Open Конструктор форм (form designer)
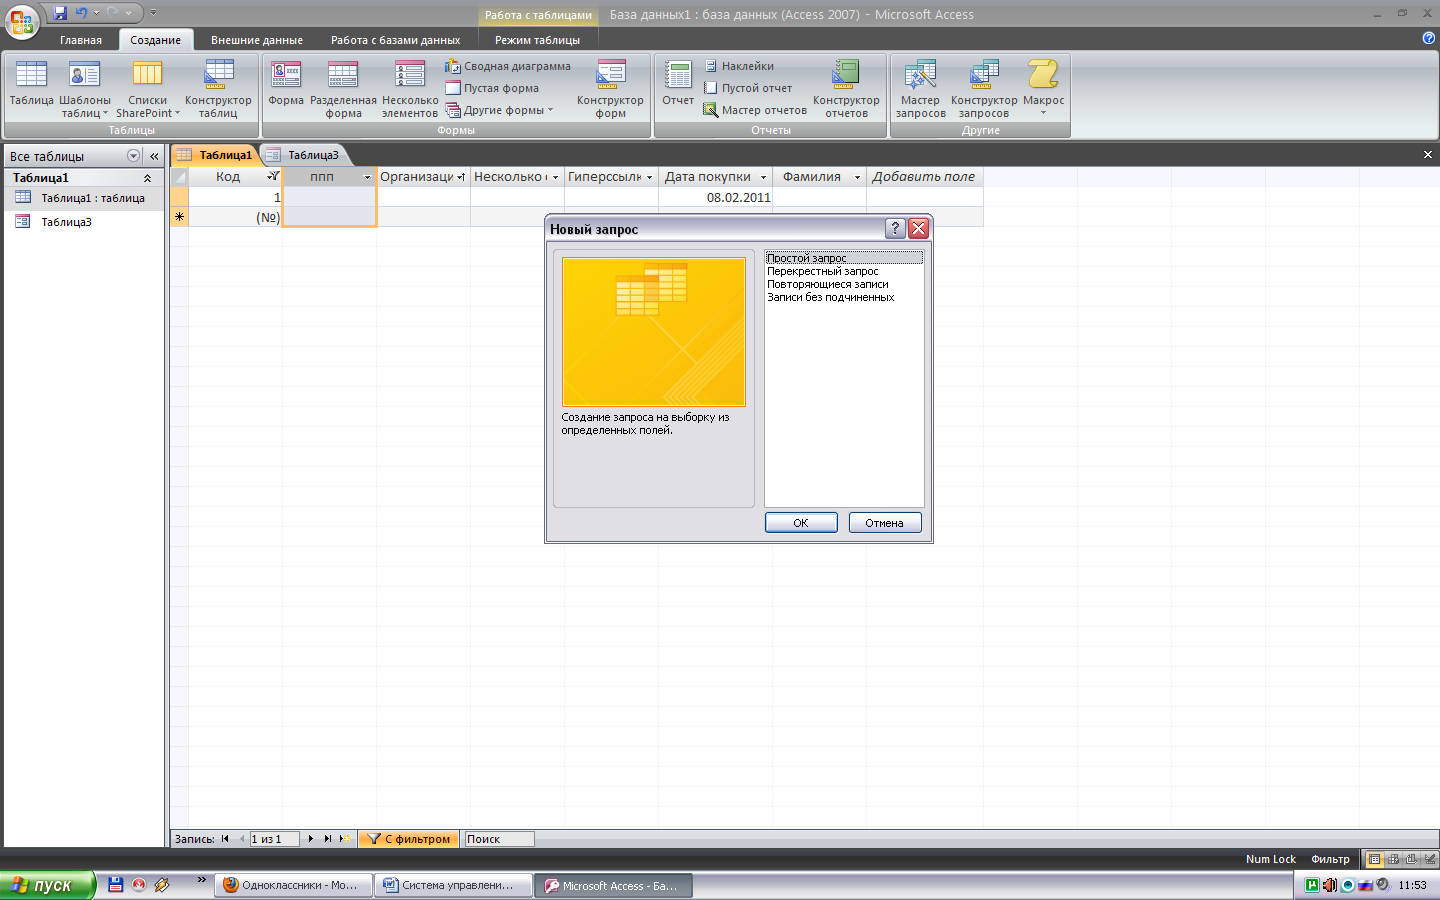The width and height of the screenshot is (1440, 900). [x=610, y=89]
